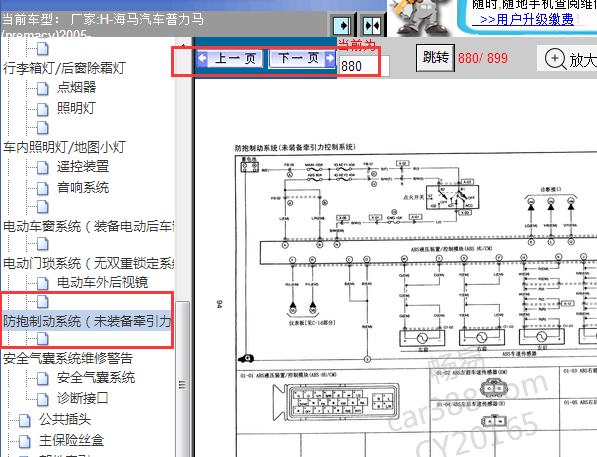Screen dimensions: 597x457
Task: Select the highlighted 防抱制动系统 tree entry
Action: click(87, 321)
